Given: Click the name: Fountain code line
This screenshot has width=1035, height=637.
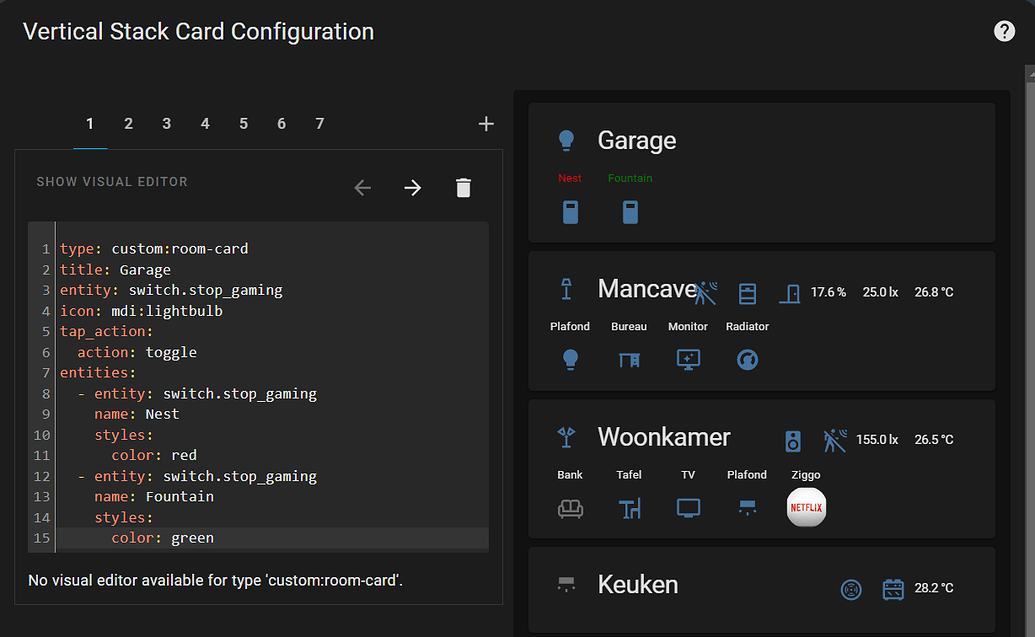Looking at the screenshot, I should point(154,496).
